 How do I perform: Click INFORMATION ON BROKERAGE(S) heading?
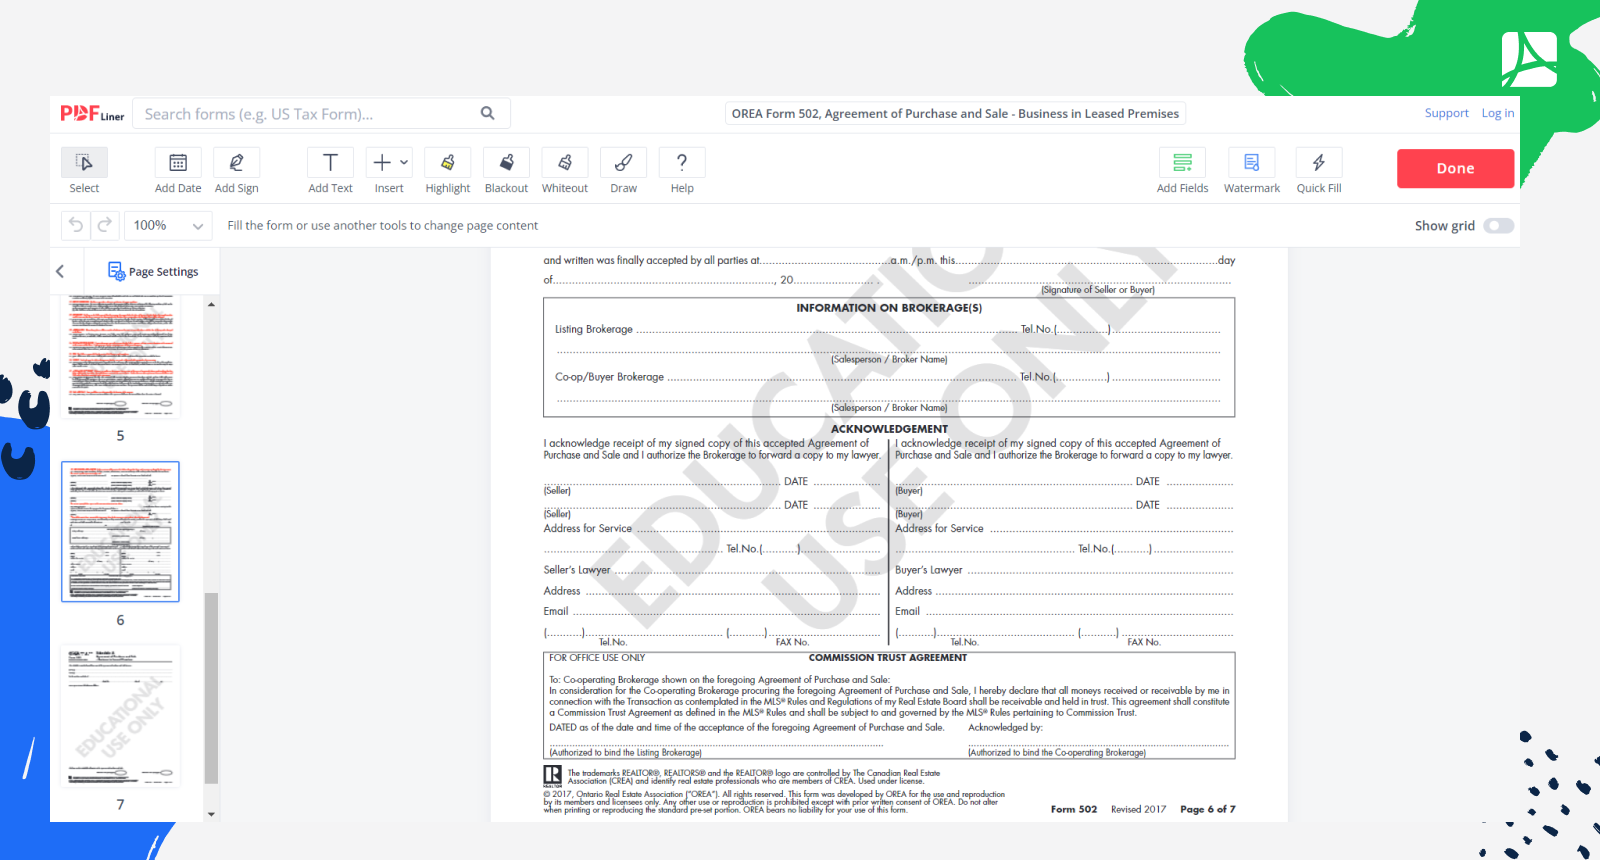(x=889, y=308)
